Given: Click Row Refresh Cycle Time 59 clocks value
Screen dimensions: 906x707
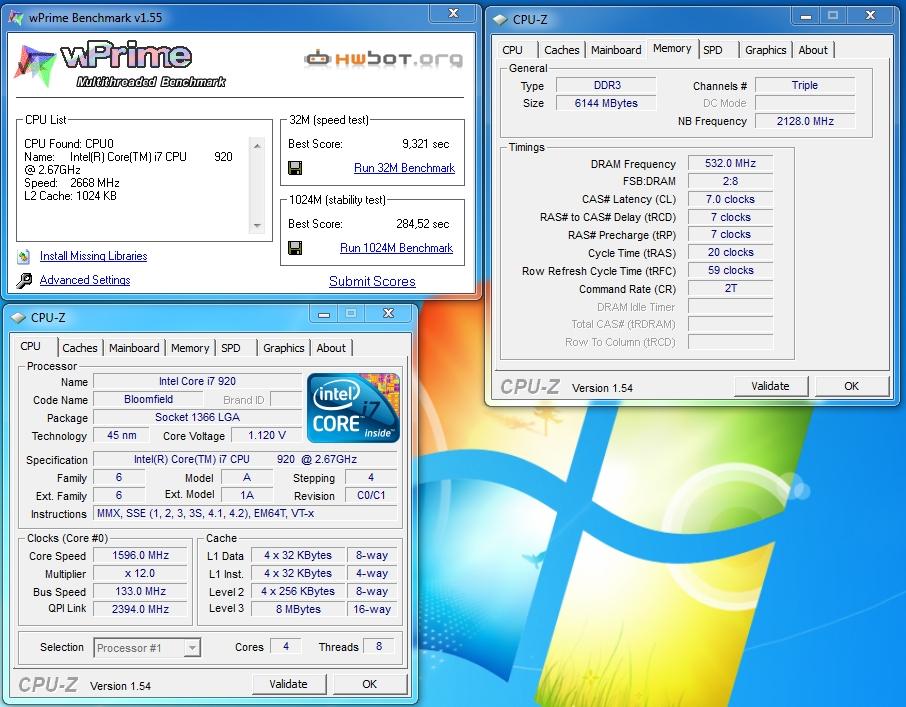Looking at the screenshot, I should pos(730,270).
